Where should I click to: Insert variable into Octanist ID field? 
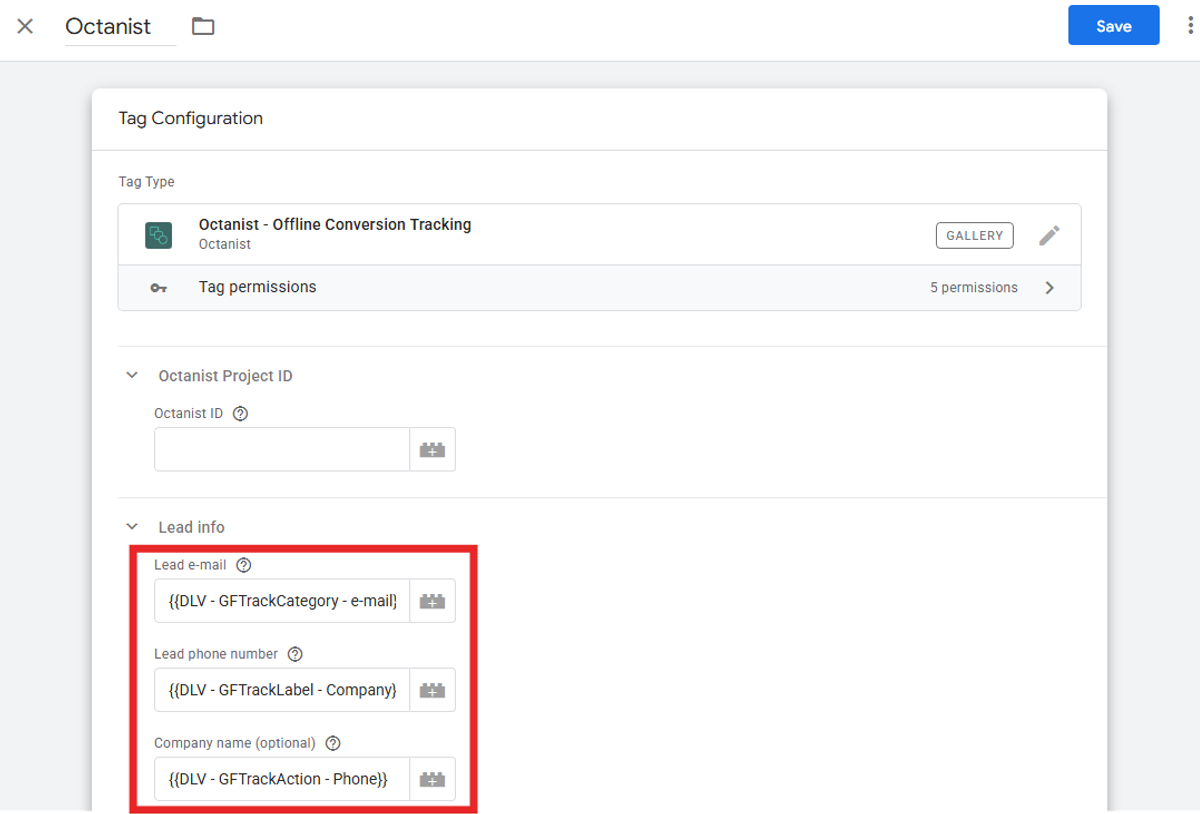[x=432, y=450]
